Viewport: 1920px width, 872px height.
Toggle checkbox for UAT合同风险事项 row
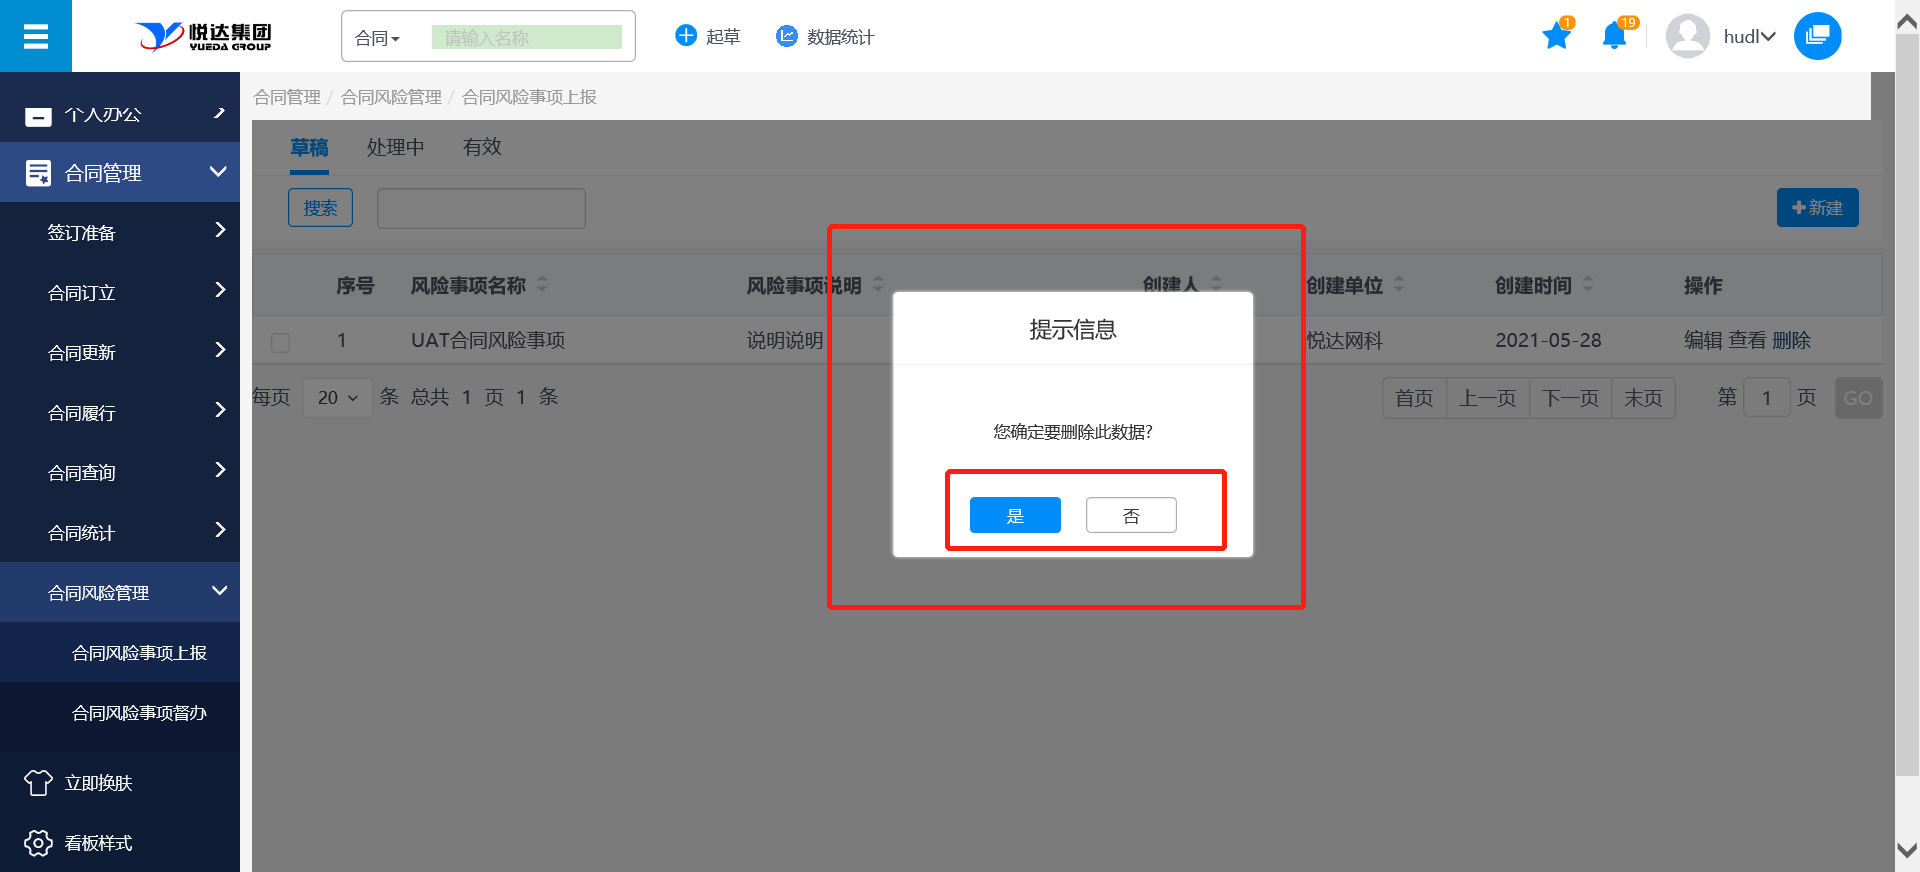pos(281,342)
